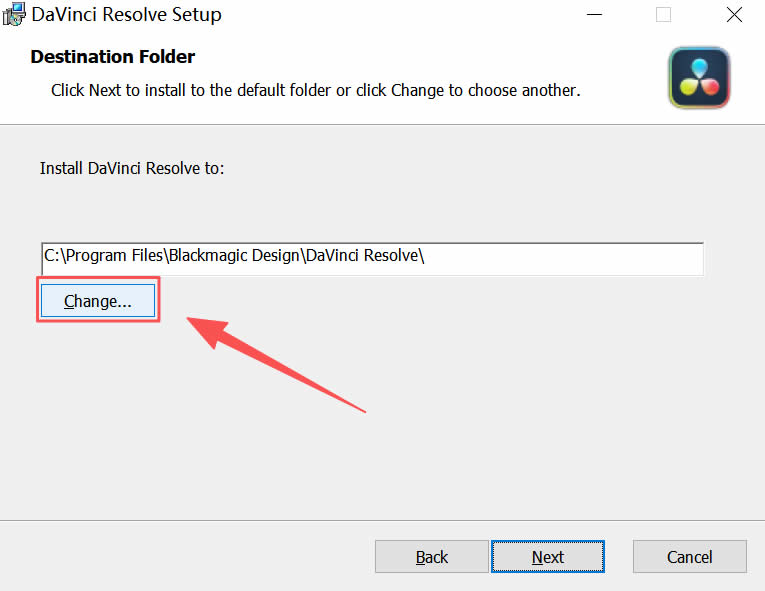Close the setup window
765x591 pixels.
tap(734, 15)
